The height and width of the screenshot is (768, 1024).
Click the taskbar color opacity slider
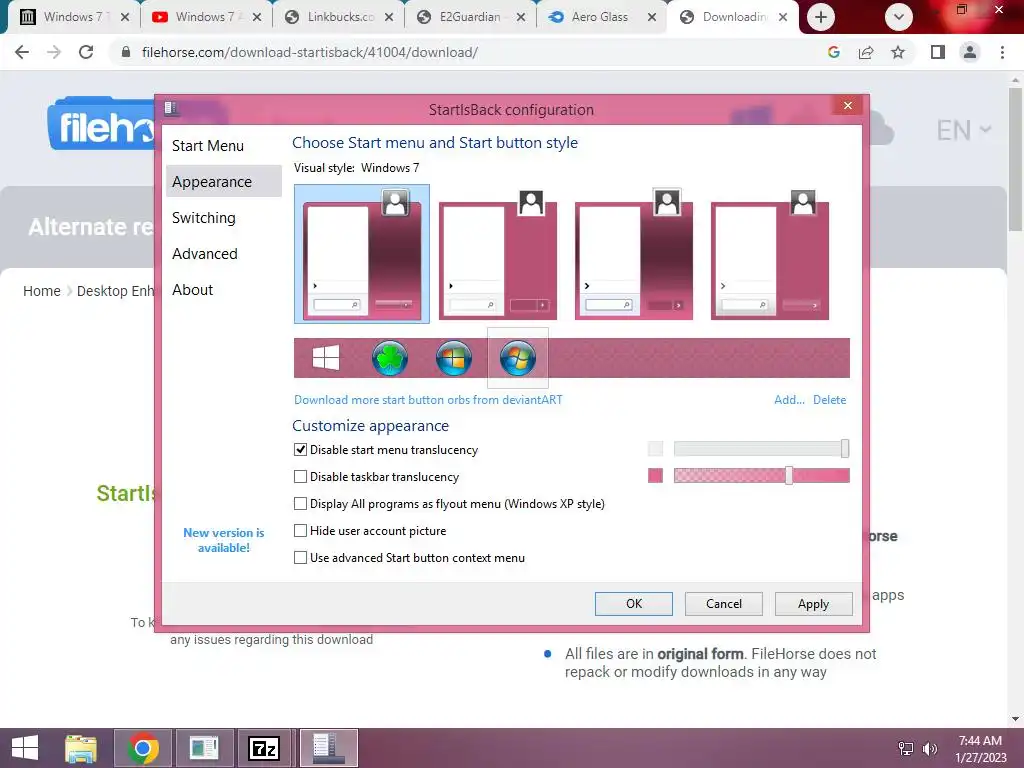click(761, 475)
